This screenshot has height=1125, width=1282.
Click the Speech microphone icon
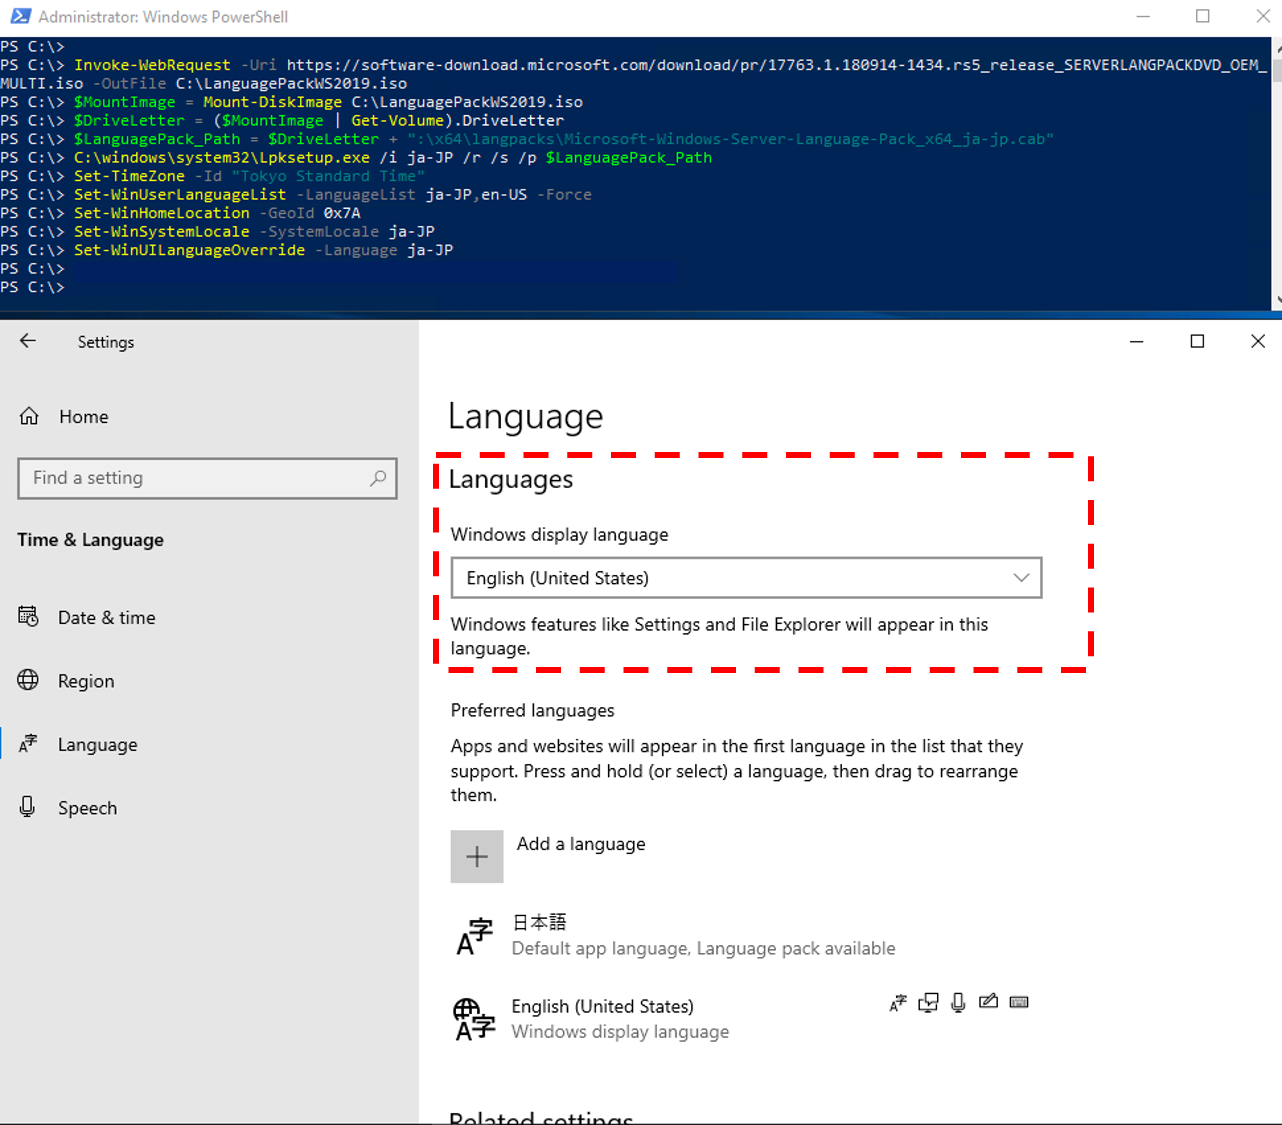(x=28, y=807)
